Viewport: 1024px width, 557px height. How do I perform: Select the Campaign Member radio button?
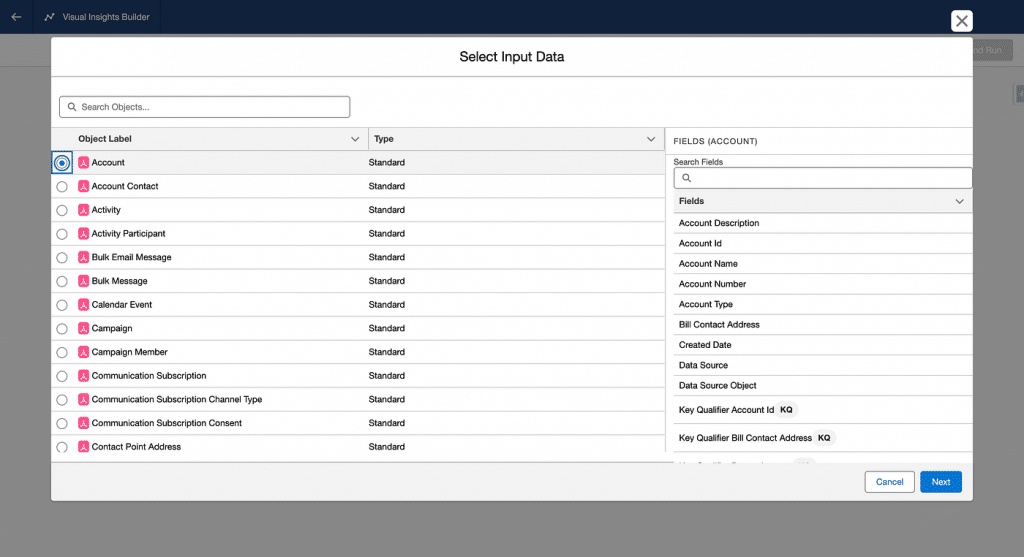tap(62, 353)
